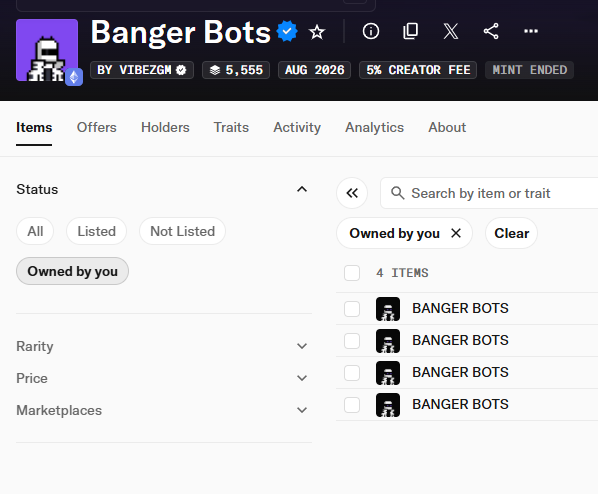The height and width of the screenshot is (494, 598).
Task: Open the Holders tab
Action: (165, 127)
